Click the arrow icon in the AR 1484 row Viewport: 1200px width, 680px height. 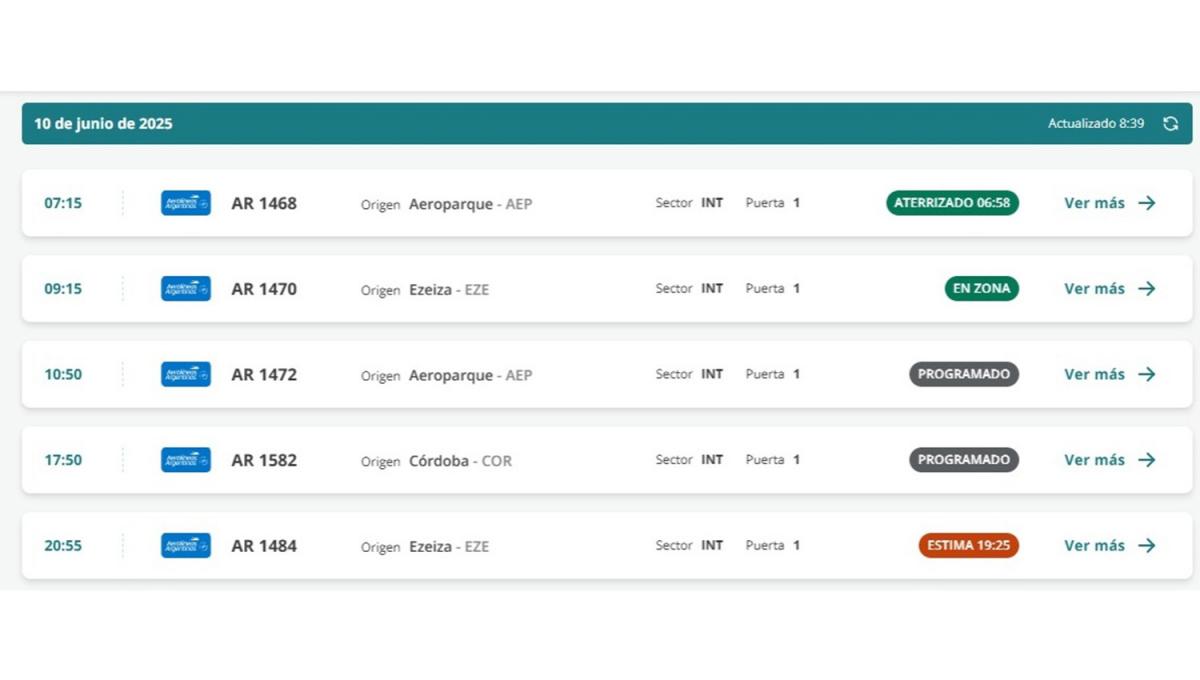tap(1147, 546)
